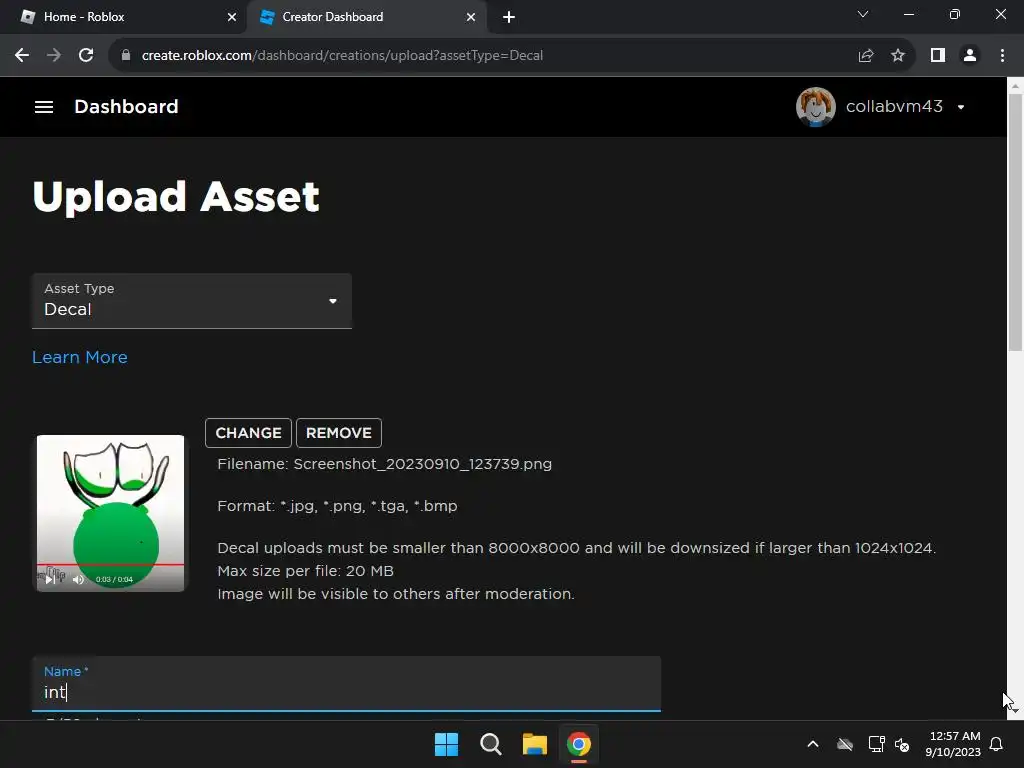
Task: Click the uploaded decal preview thumbnail
Action: click(x=110, y=513)
